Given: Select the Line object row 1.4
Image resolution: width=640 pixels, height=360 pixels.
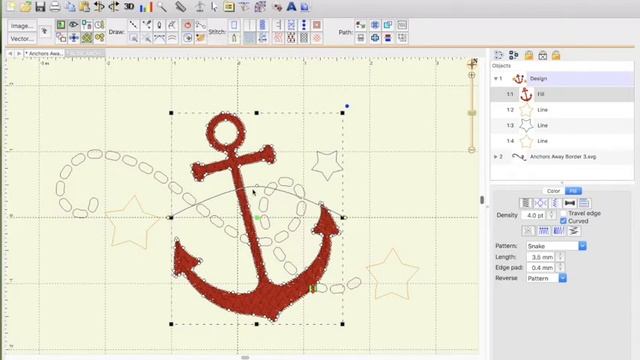Looking at the screenshot, I should [x=562, y=140].
